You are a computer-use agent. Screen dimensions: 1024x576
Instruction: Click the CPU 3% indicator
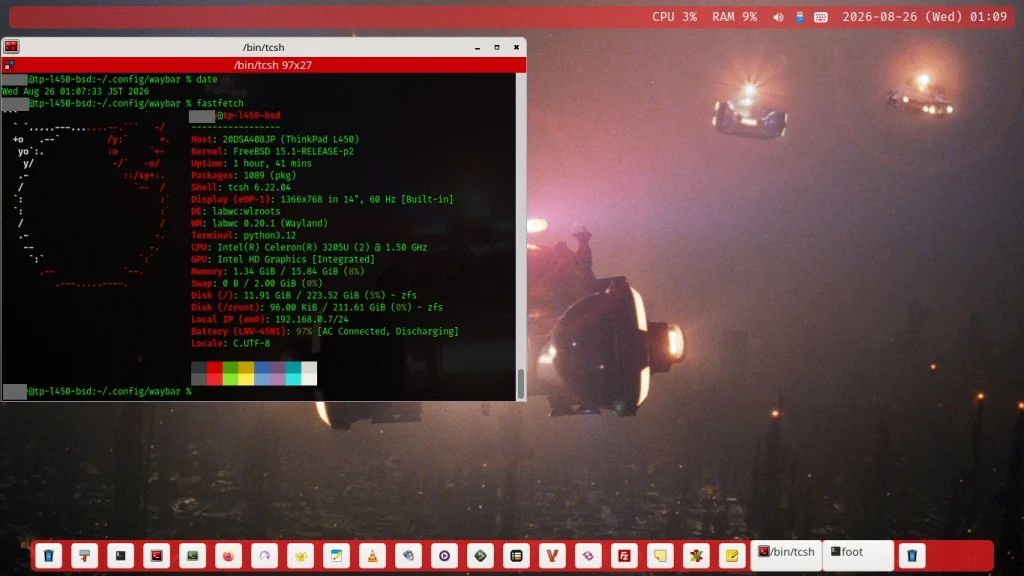[674, 17]
